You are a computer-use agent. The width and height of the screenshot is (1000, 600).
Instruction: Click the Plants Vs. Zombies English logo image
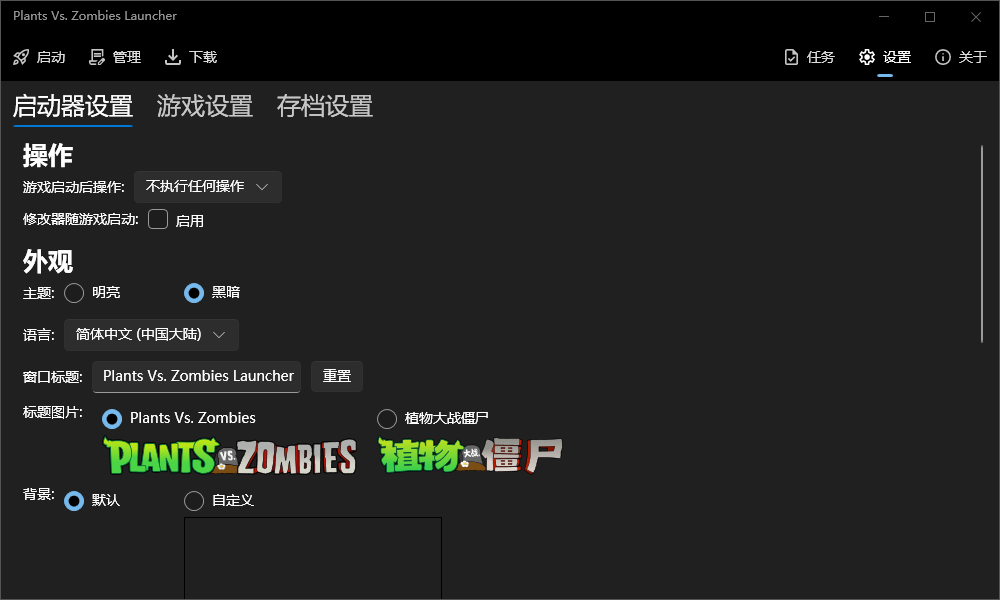coord(230,456)
